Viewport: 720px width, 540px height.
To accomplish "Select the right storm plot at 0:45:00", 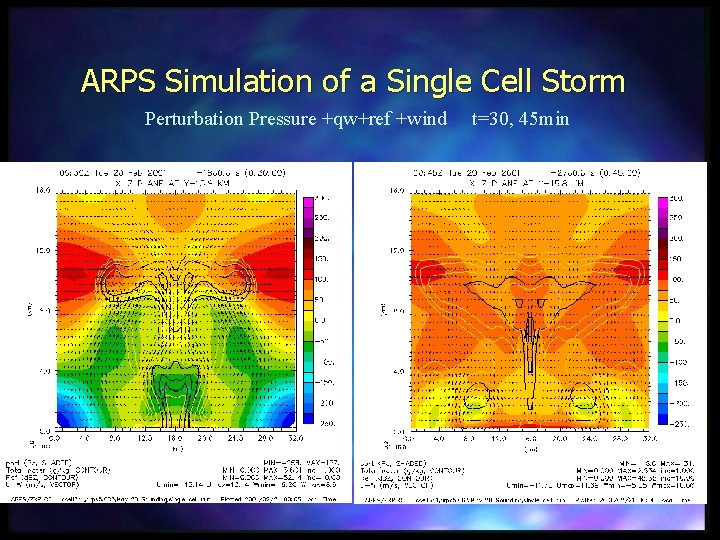I will point(530,311).
